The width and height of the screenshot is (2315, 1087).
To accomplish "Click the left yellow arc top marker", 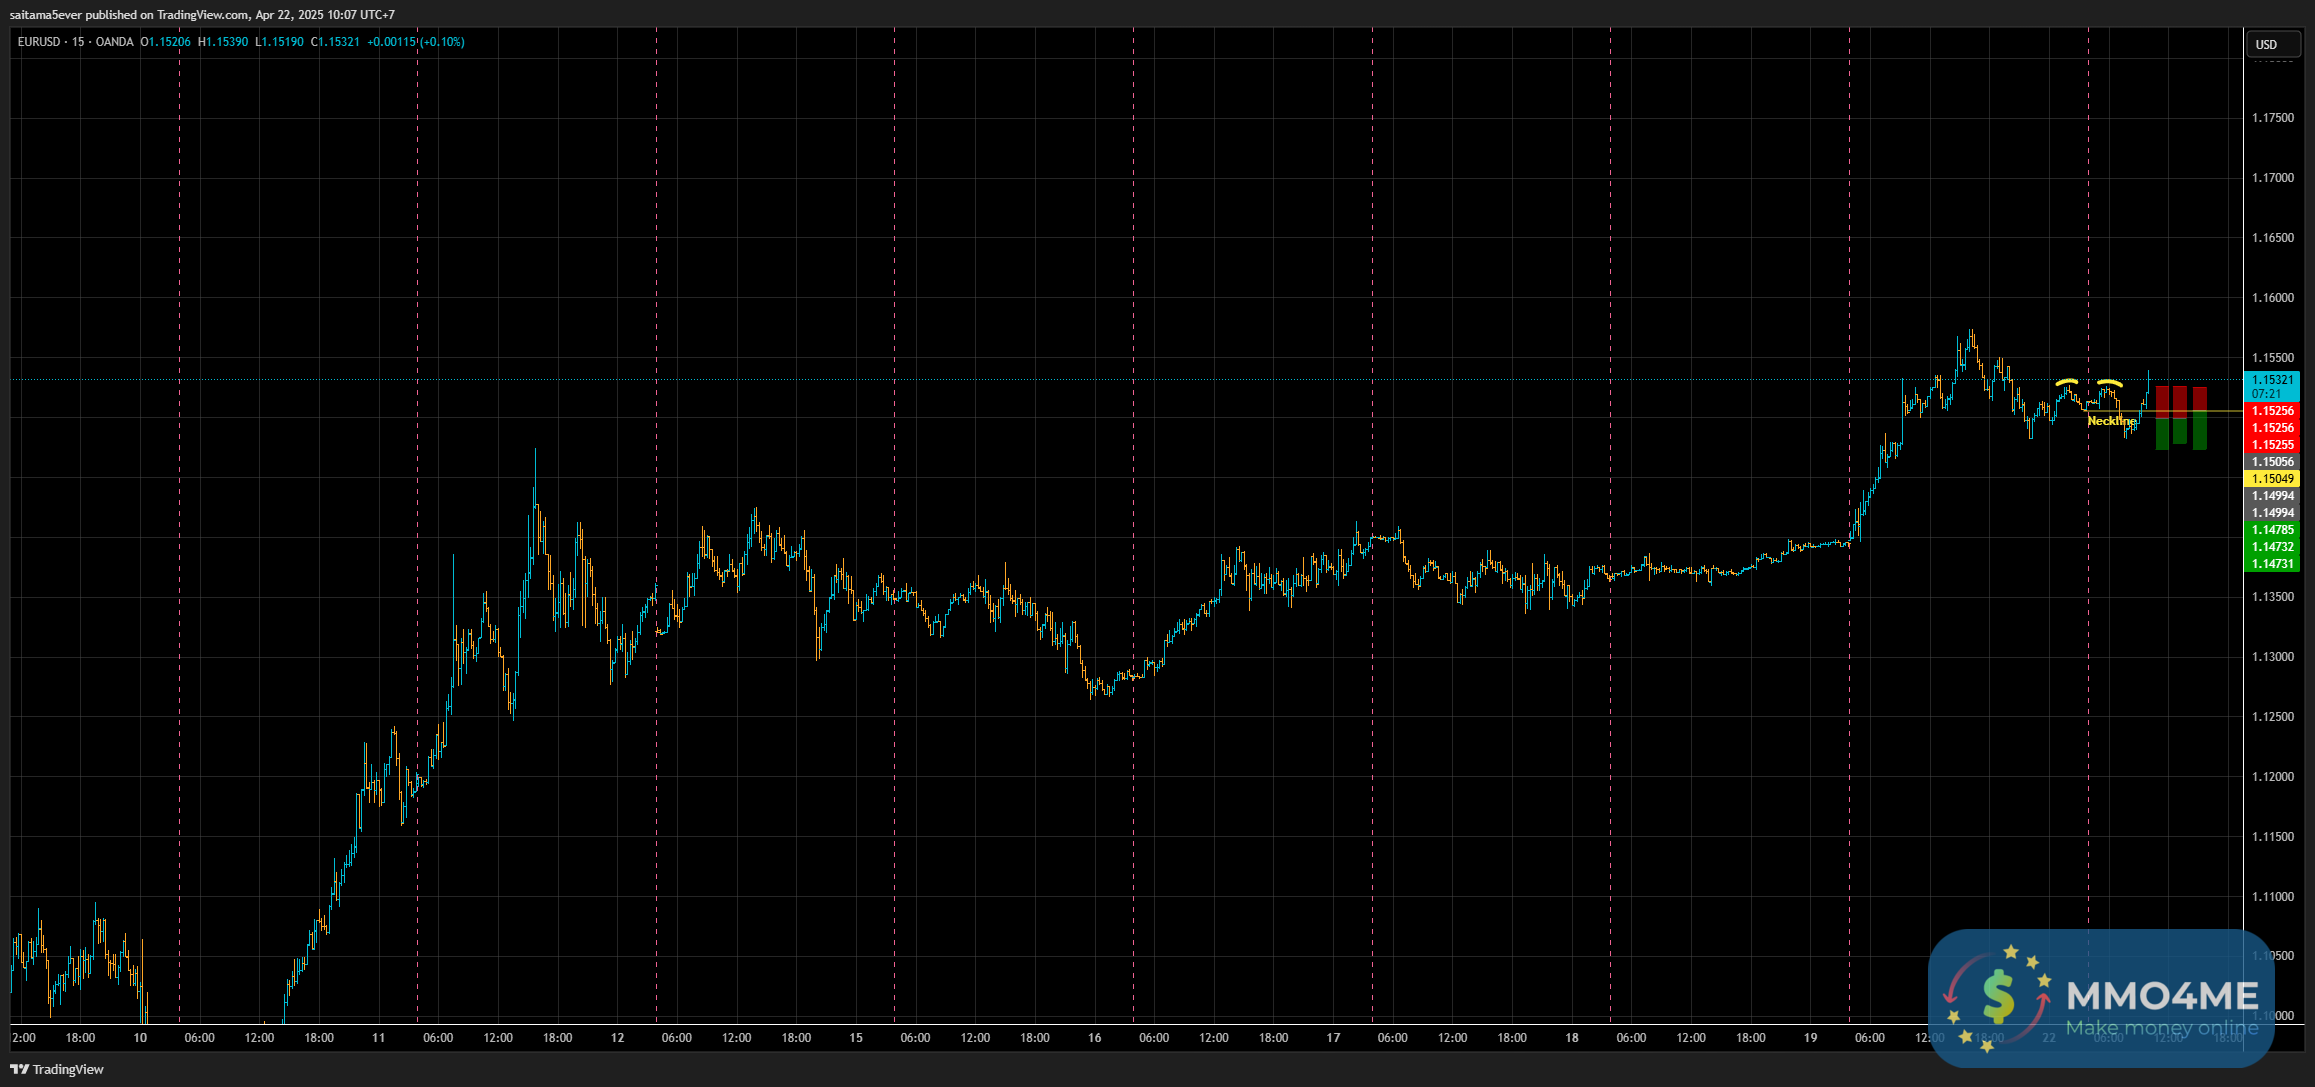I will click(x=2066, y=382).
